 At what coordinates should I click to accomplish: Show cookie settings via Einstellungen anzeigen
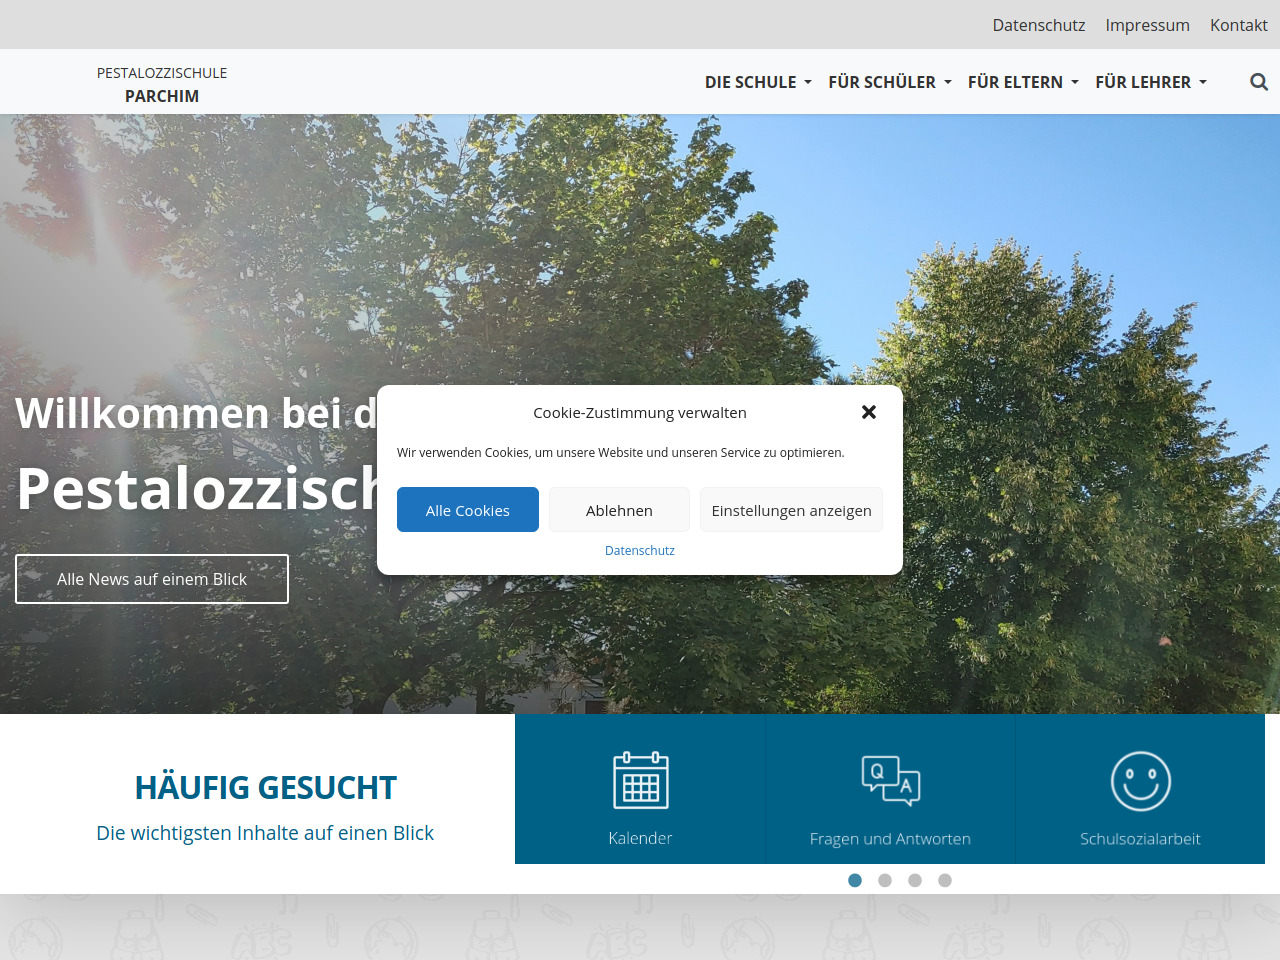click(x=791, y=510)
